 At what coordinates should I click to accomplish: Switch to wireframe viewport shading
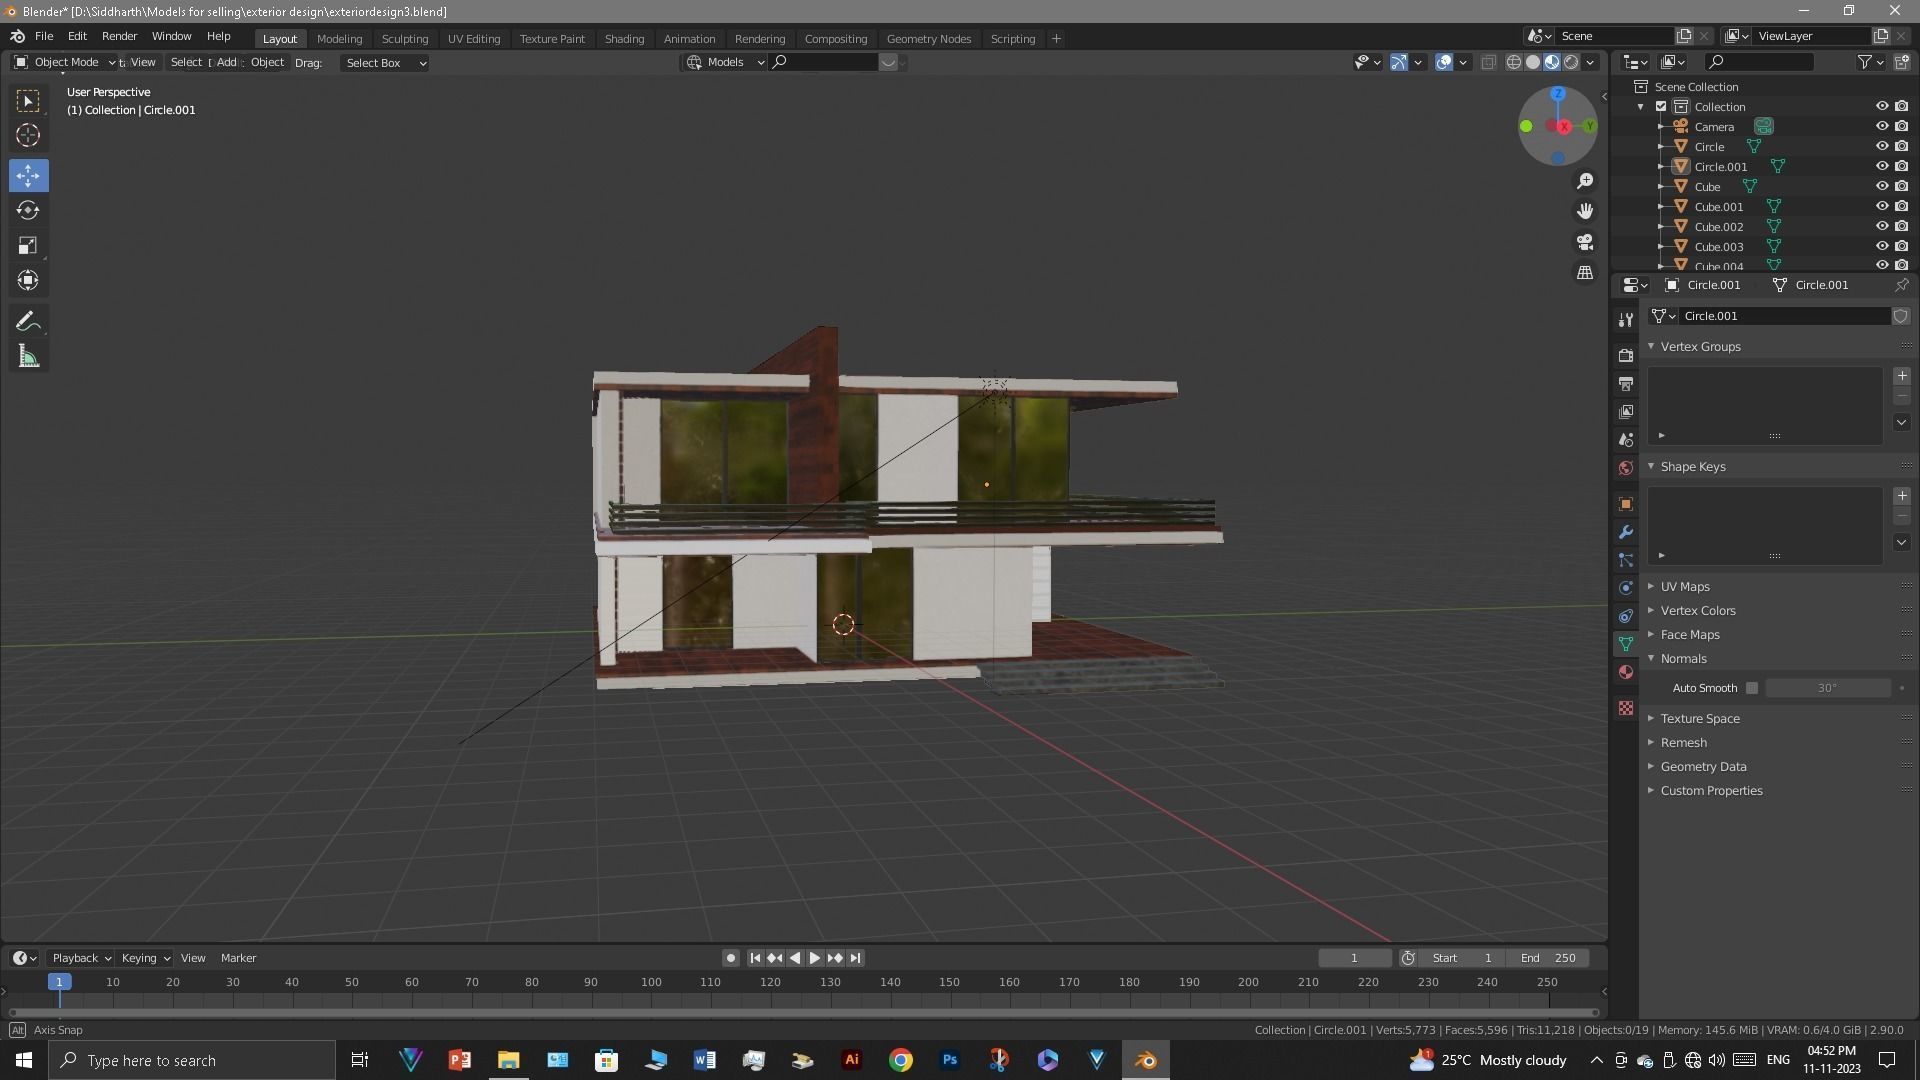[1514, 62]
